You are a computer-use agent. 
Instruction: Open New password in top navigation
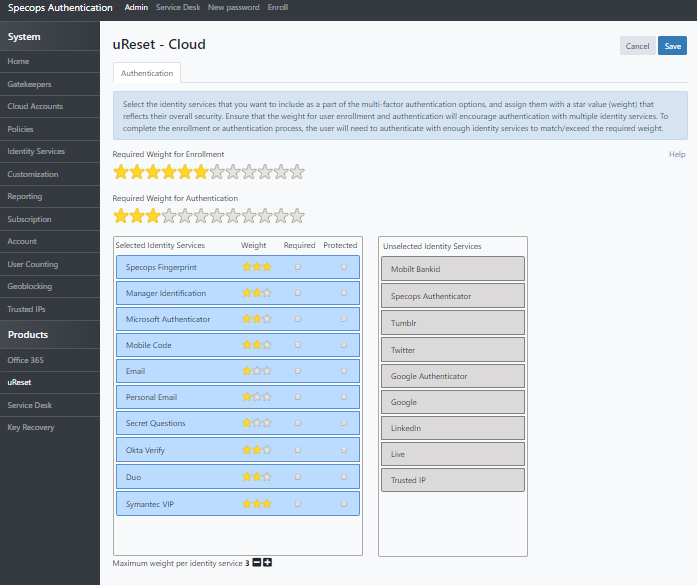[233, 7]
